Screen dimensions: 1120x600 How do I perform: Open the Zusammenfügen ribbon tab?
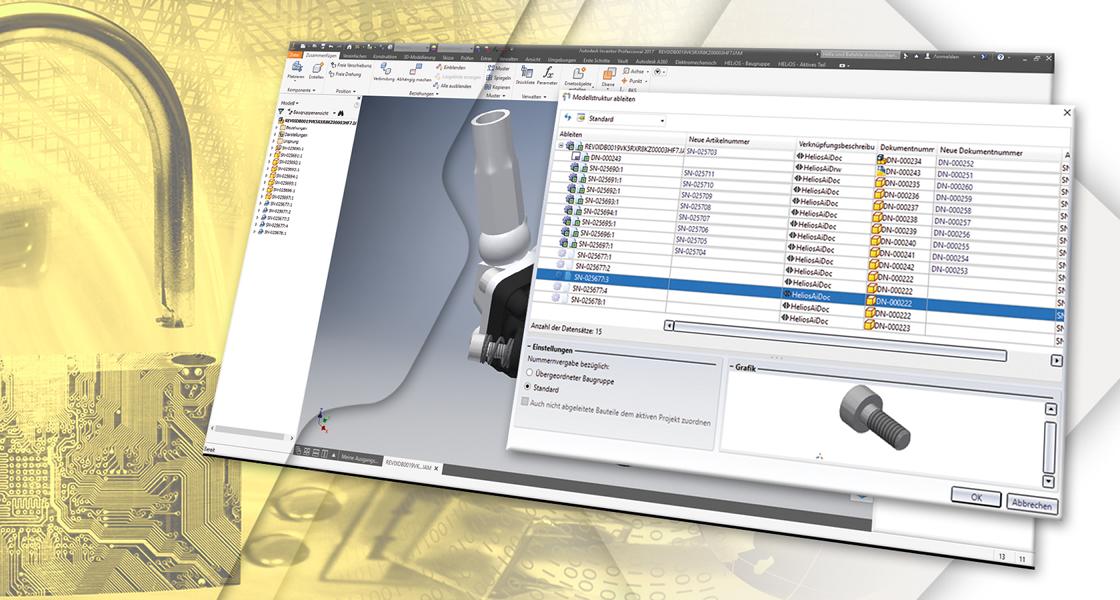coord(321,55)
